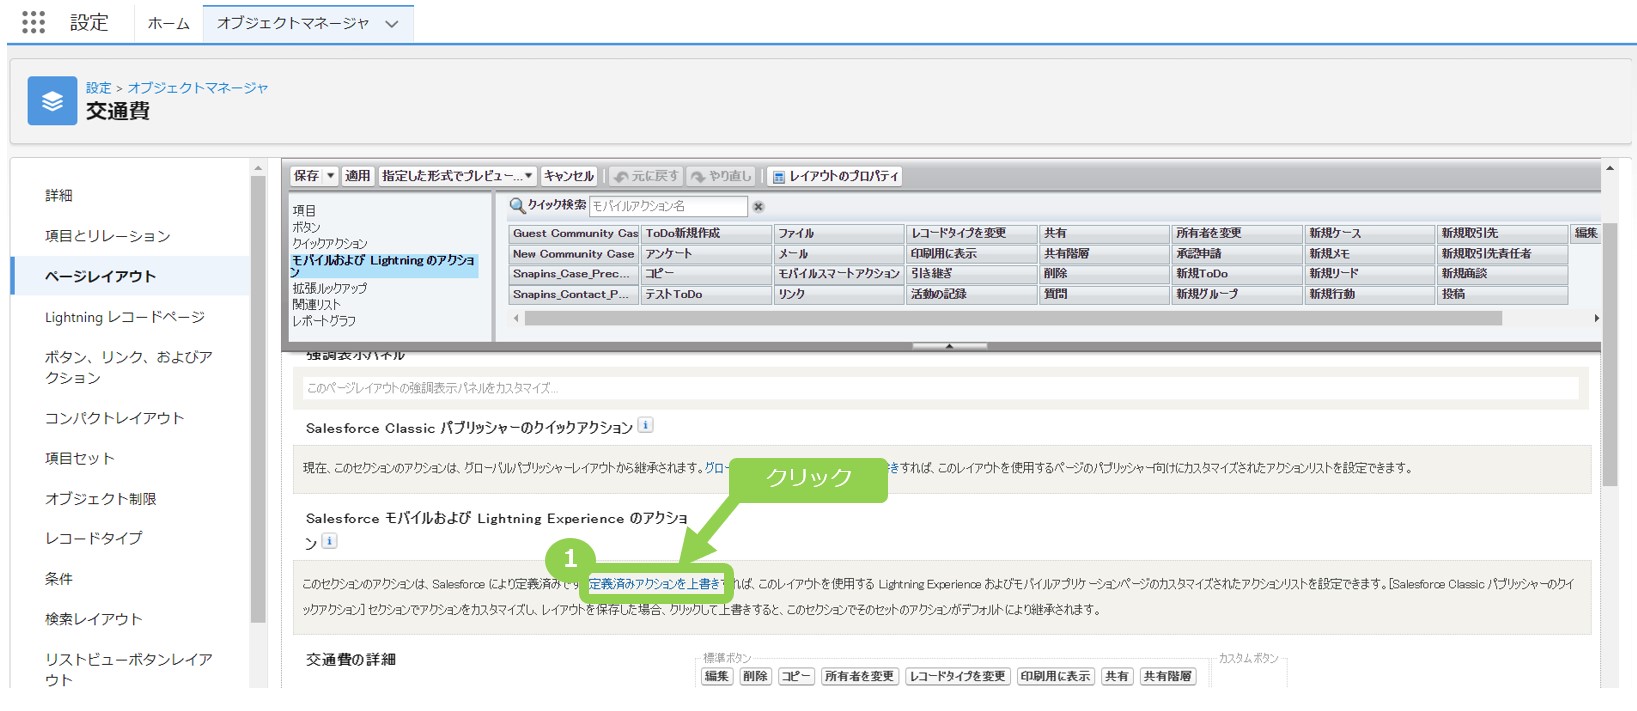Open 項目とリレーション in the sidebar

tap(107, 236)
